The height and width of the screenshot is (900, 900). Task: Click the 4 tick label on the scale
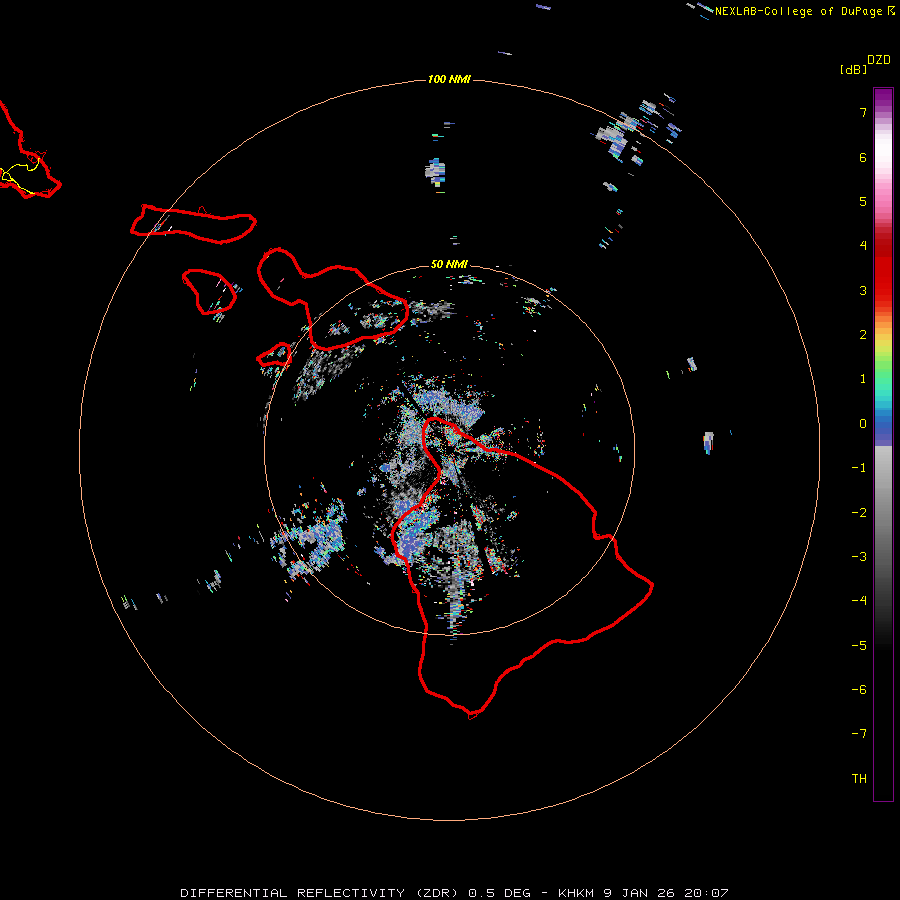pos(863,246)
